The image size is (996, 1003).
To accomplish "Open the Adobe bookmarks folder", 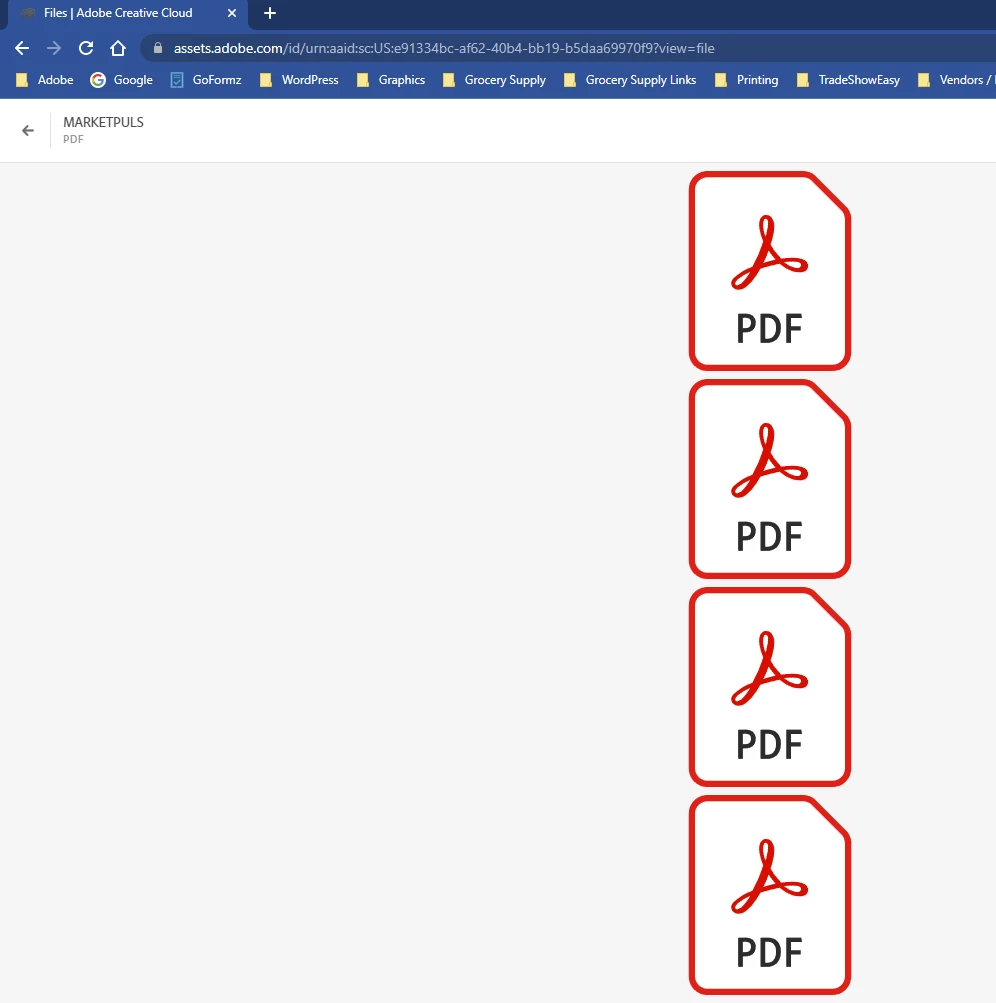I will (45, 80).
